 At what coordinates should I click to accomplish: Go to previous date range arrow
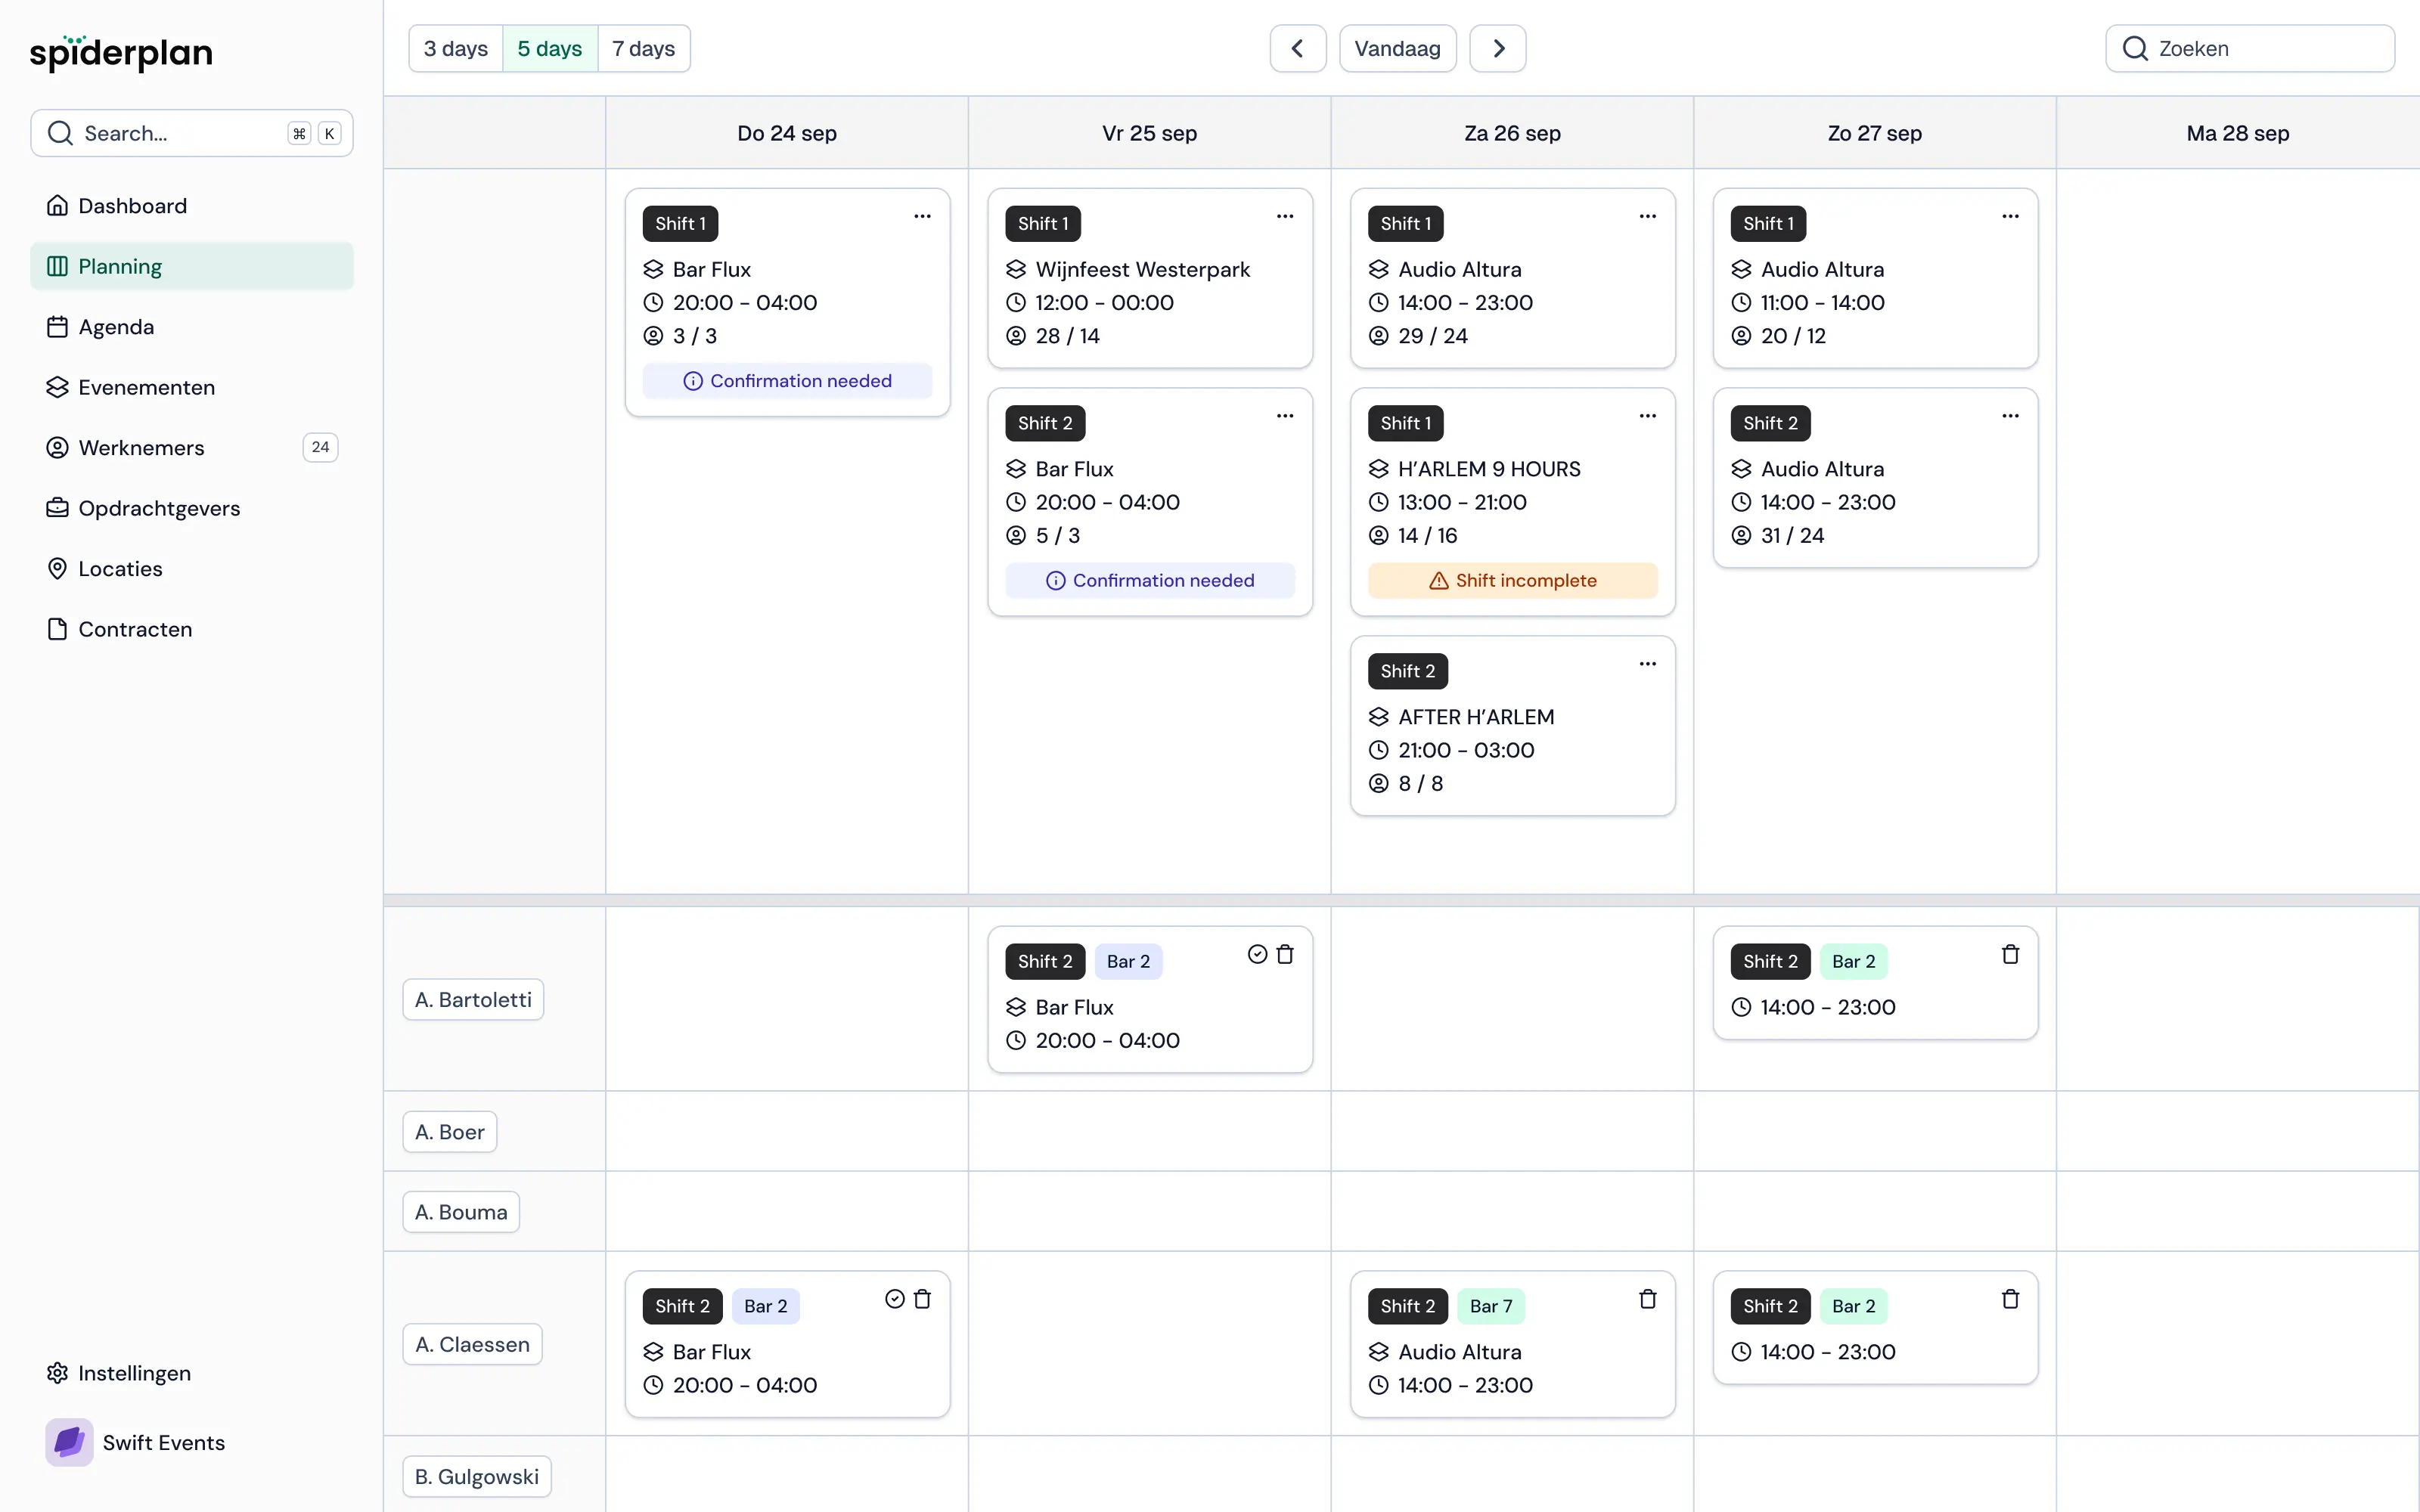pyautogui.click(x=1297, y=49)
